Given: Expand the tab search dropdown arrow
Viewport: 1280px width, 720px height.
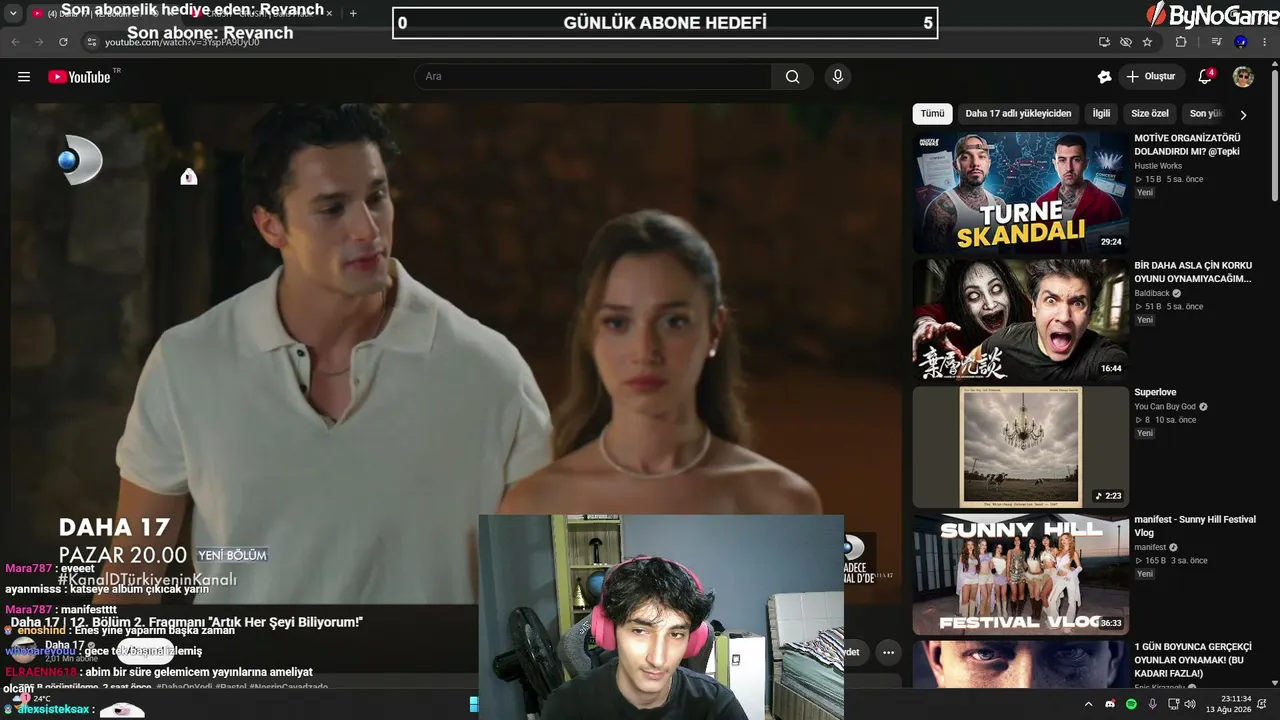Looking at the screenshot, I should coord(13,13).
